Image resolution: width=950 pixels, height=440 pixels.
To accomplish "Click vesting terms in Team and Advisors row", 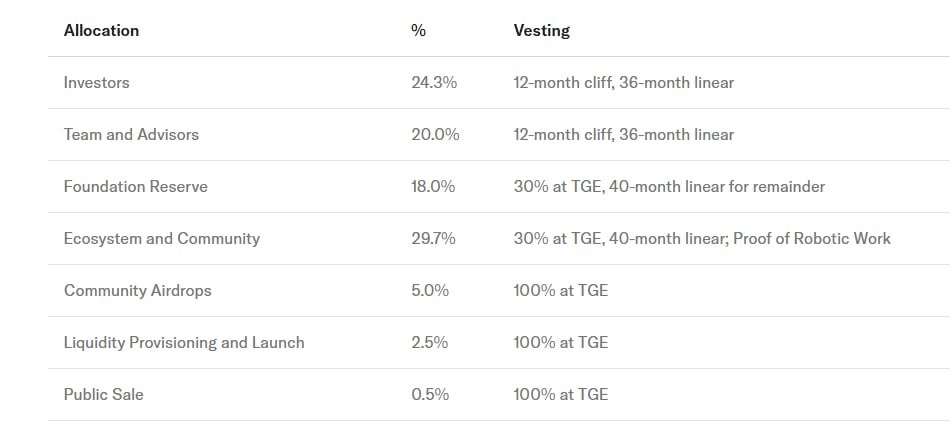I will click(x=623, y=134).
